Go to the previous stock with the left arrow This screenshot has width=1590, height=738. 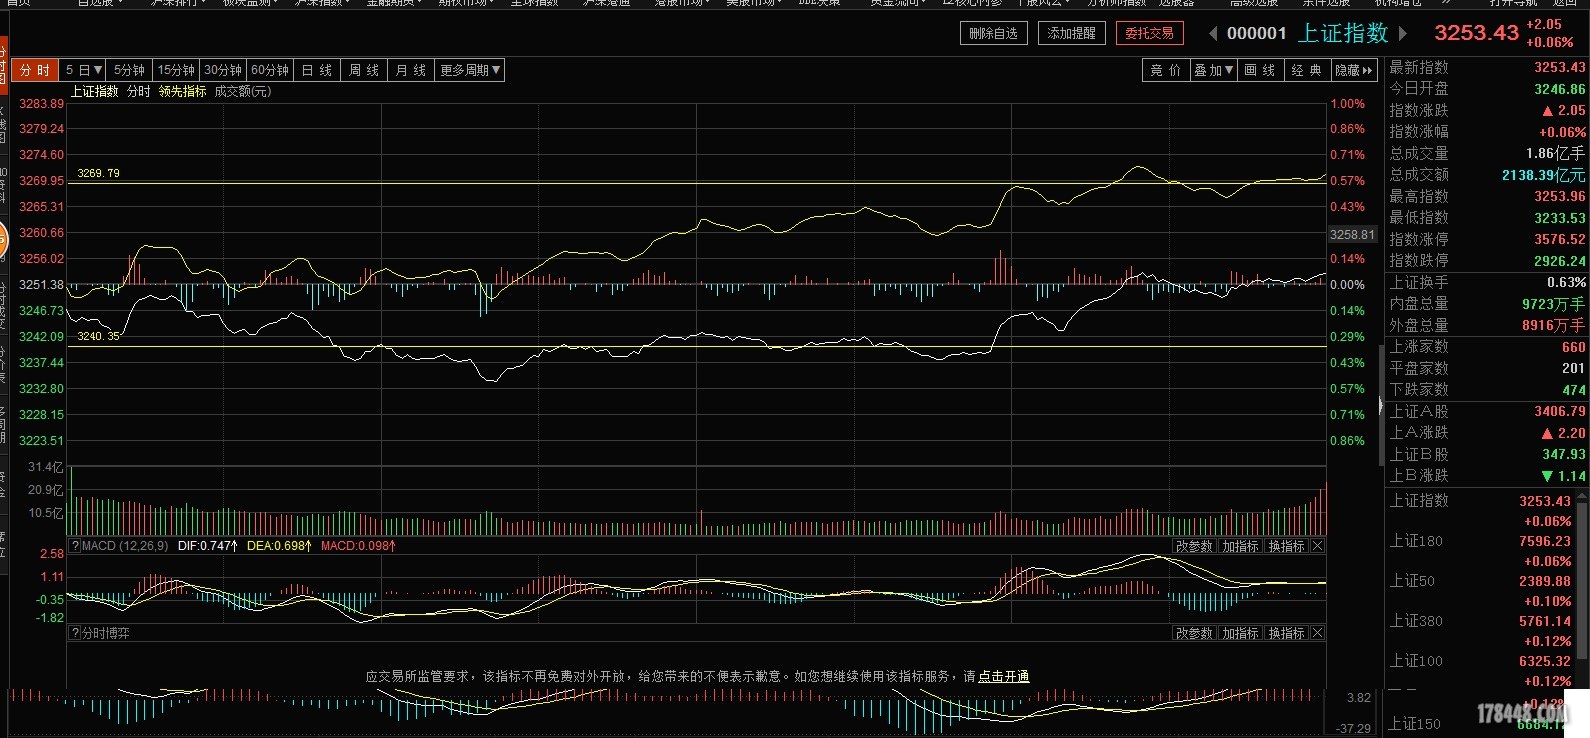pos(1213,33)
